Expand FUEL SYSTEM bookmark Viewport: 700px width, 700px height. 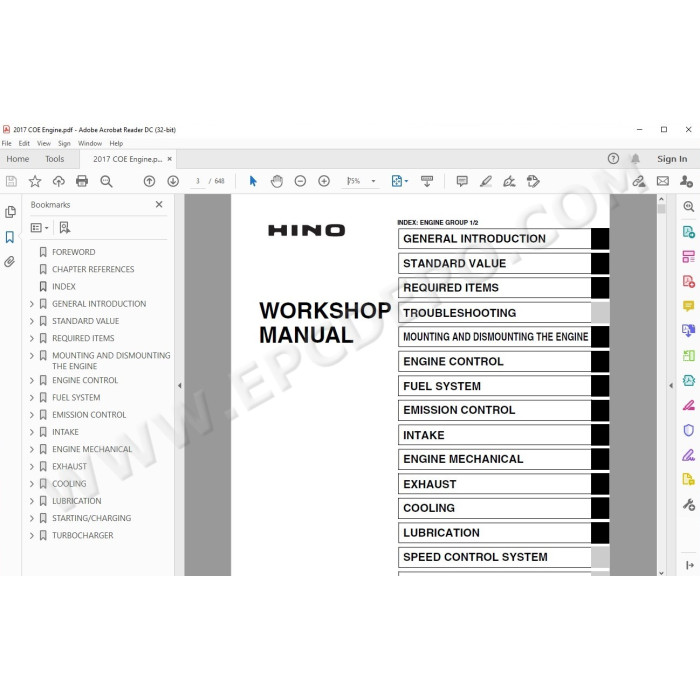[x=32, y=398]
